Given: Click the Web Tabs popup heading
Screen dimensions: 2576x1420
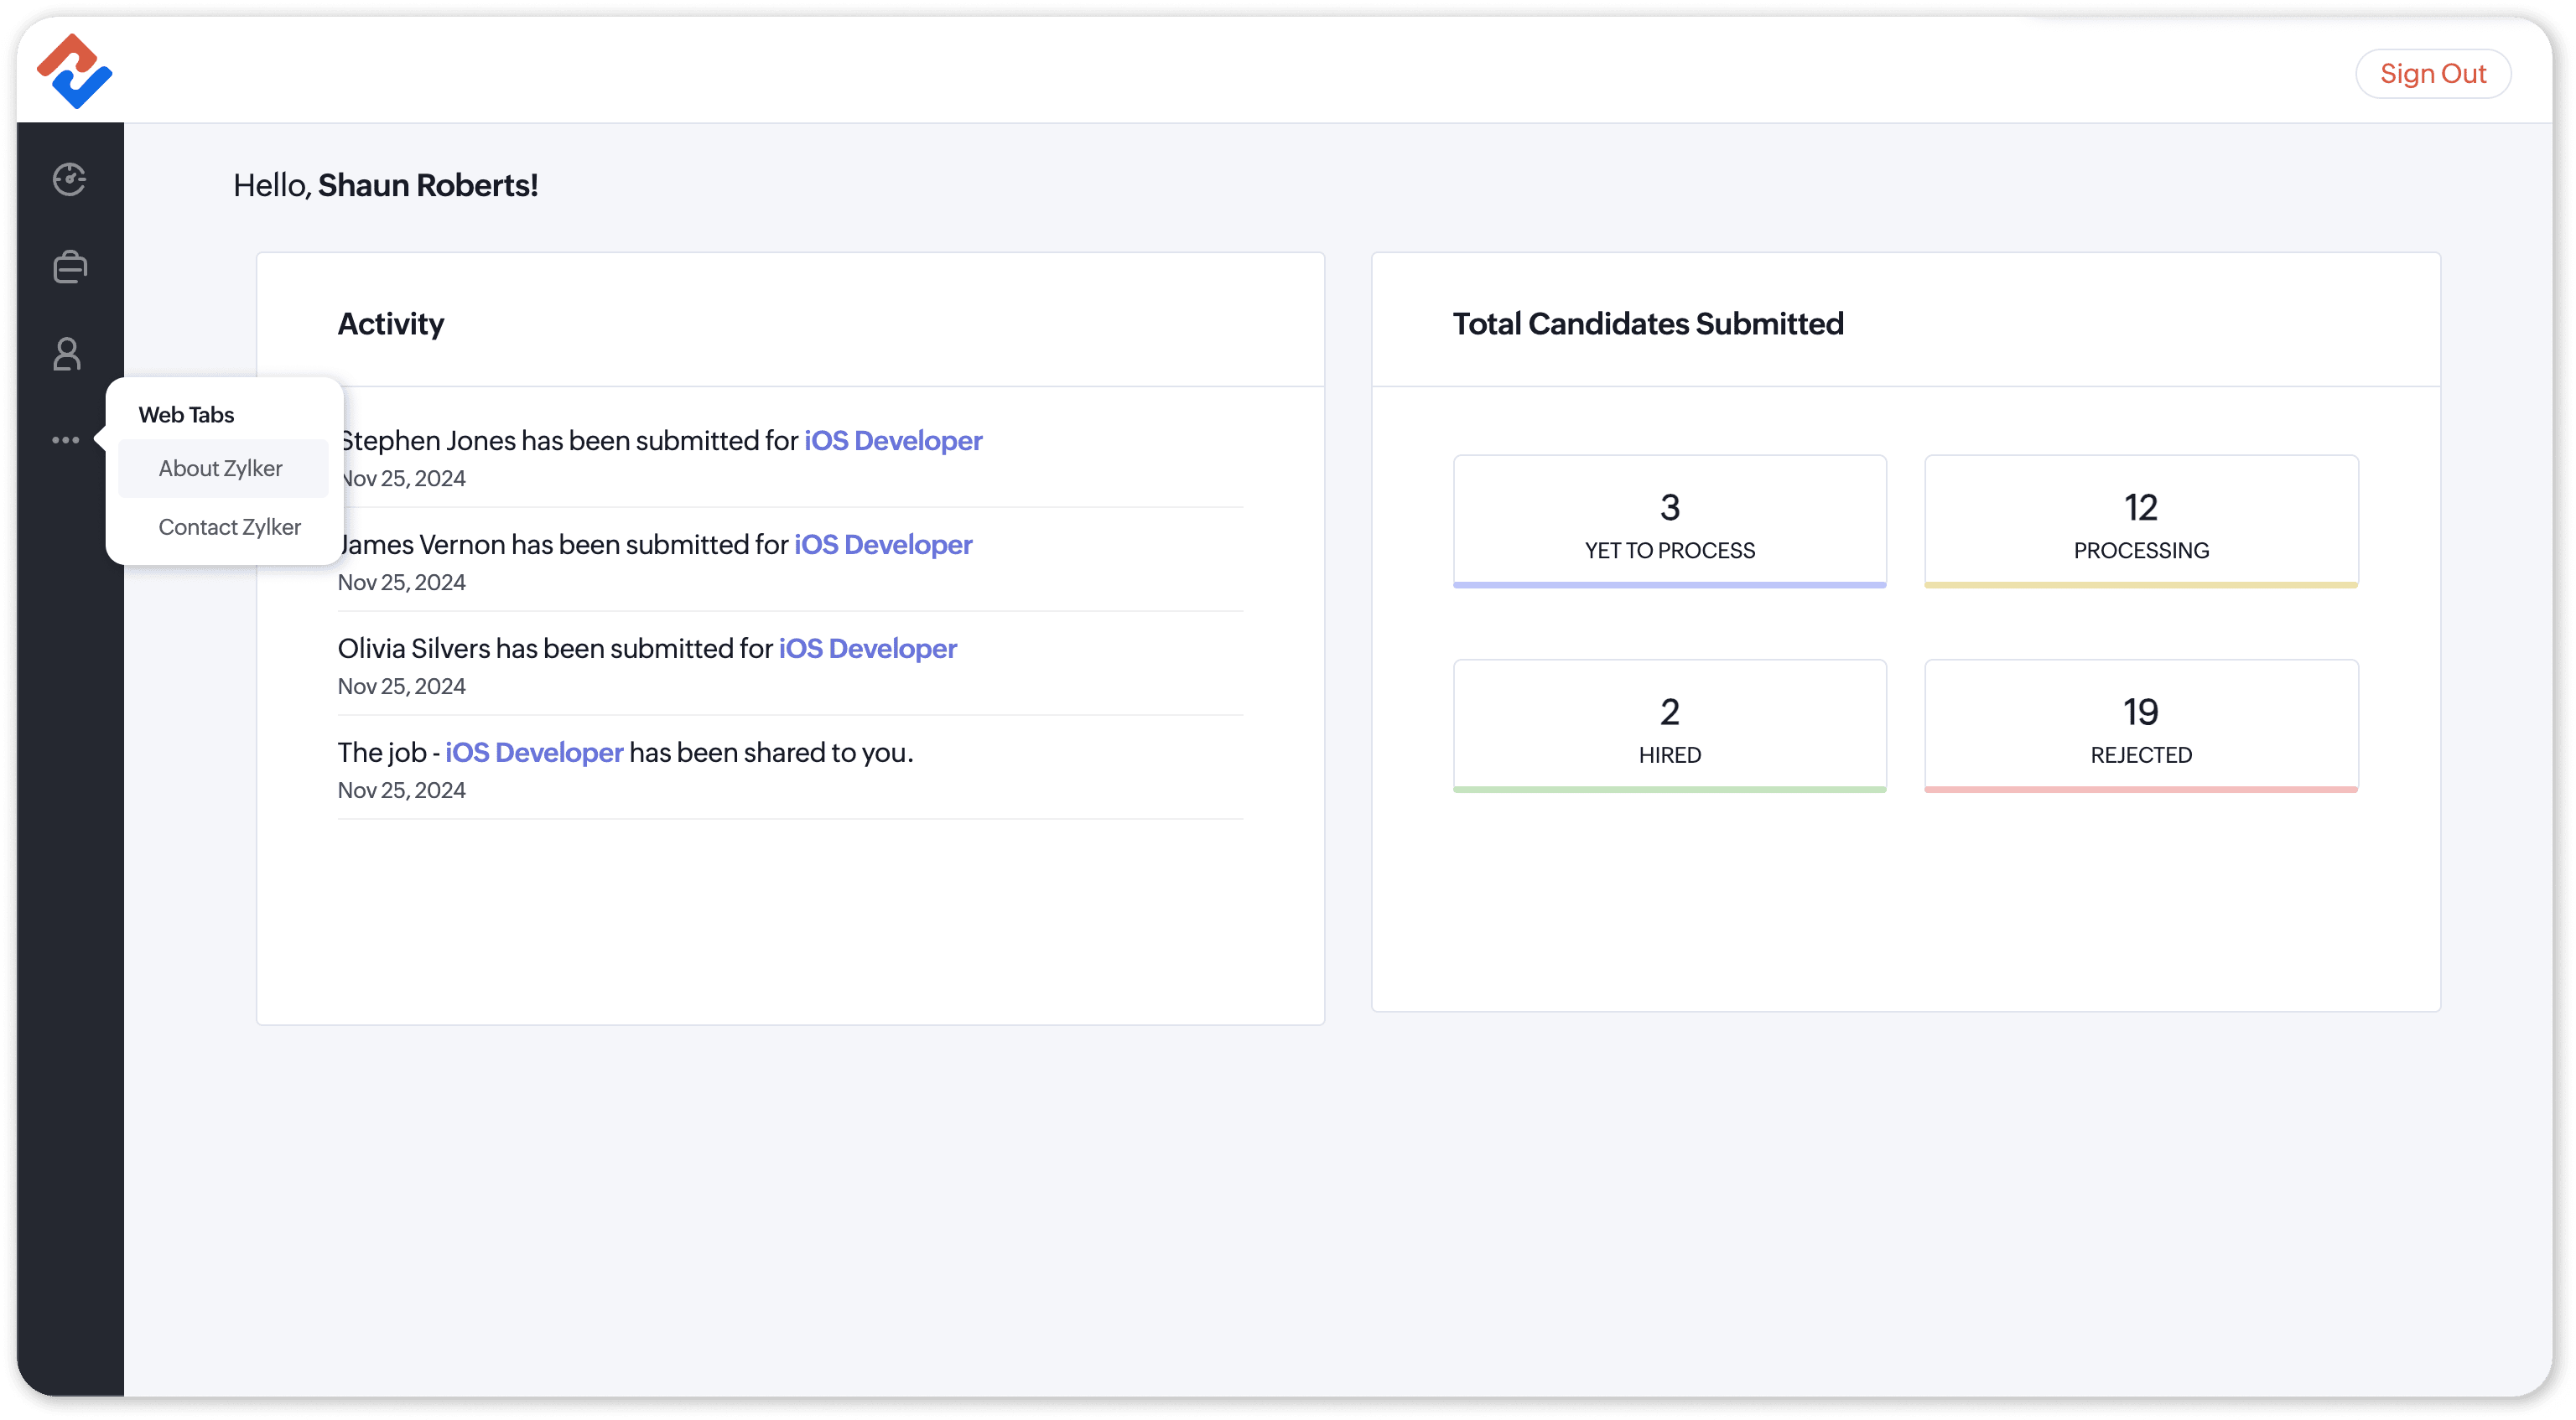Looking at the screenshot, I should (x=186, y=415).
